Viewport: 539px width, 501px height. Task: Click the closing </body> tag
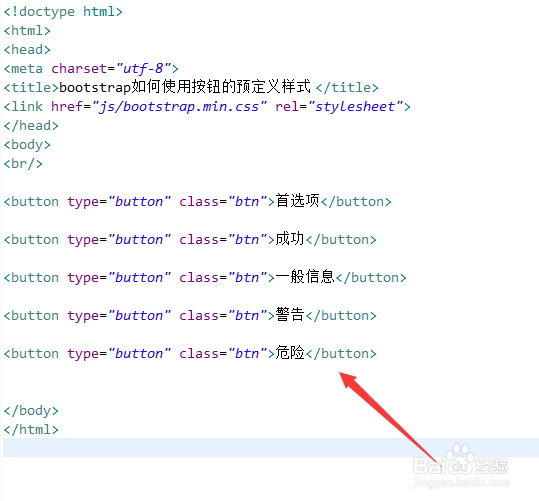coord(31,411)
